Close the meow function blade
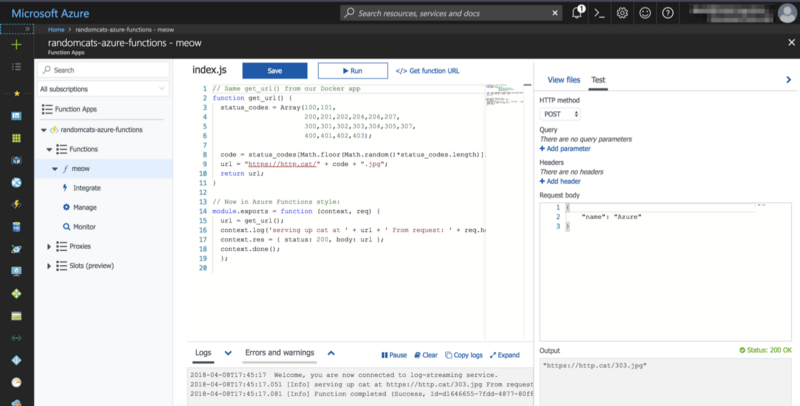Image resolution: width=800 pixels, height=406 pixels. (791, 43)
